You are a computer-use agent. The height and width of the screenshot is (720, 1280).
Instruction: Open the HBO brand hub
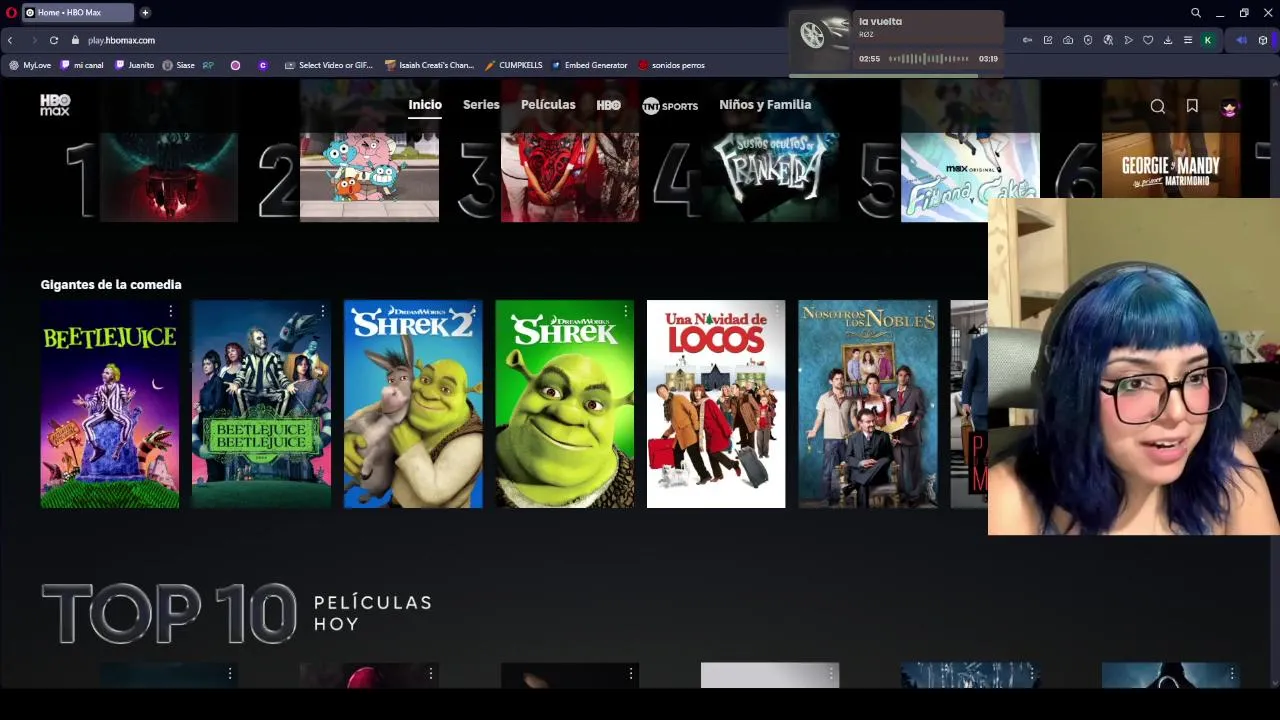tap(608, 105)
